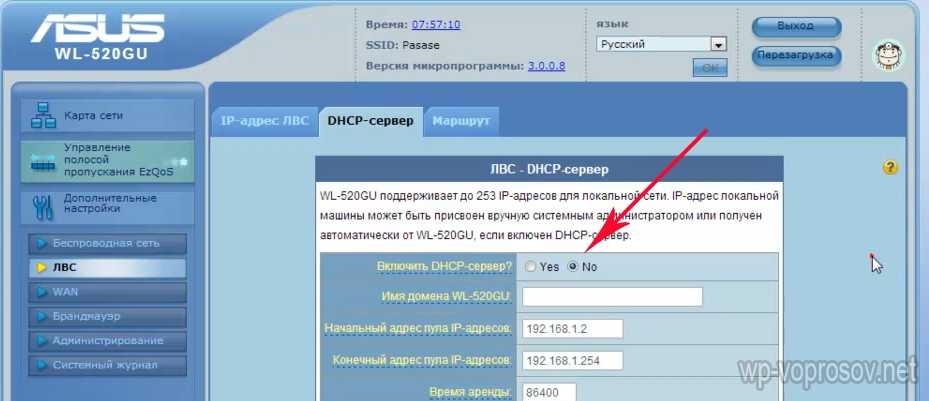
Task: Open the Системный журнал menu section
Action: (x=107, y=365)
